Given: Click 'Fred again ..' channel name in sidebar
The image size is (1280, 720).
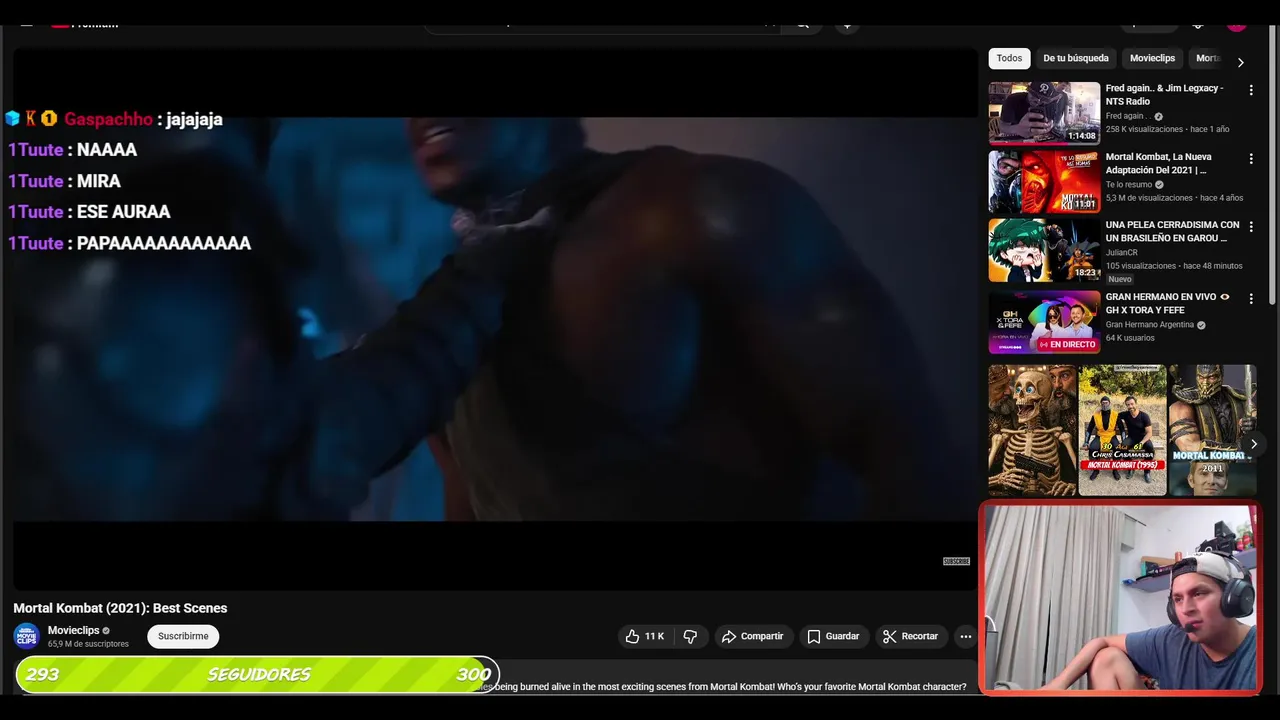Looking at the screenshot, I should coord(1126,116).
